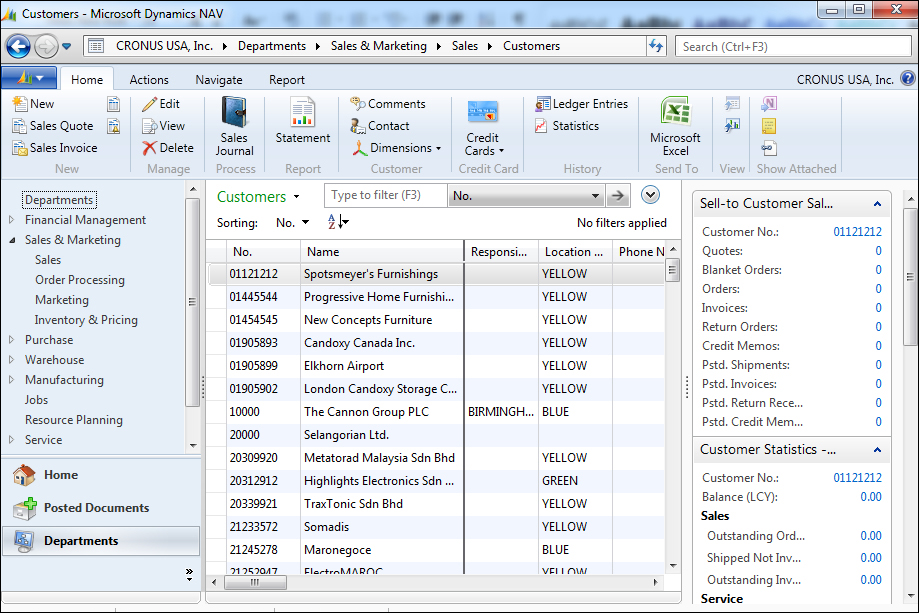Screen dimensions: 919x613
Task: Click the grey Forward navigation arrow
Action: (x=46, y=46)
